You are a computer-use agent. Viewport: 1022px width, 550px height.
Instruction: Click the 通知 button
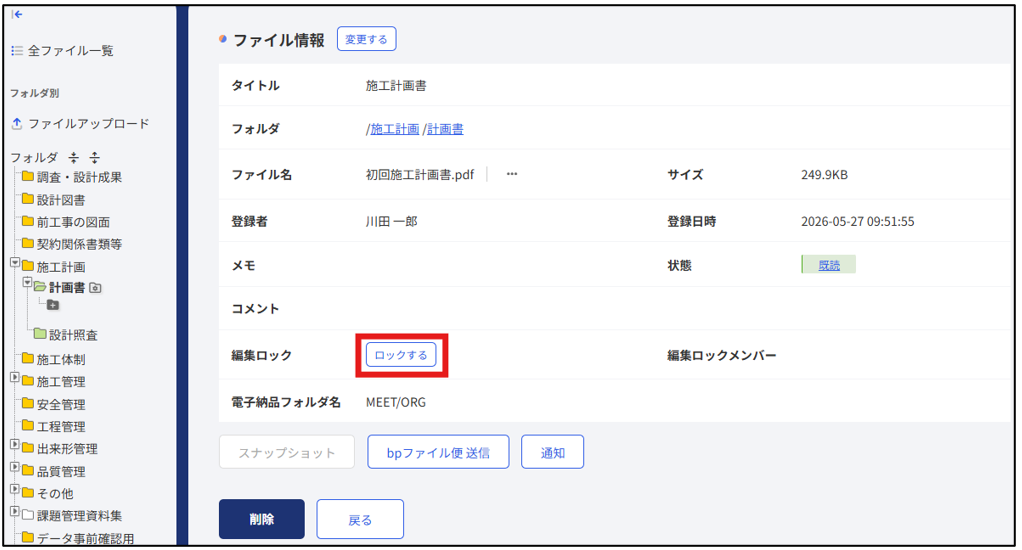pyautogui.click(x=552, y=452)
